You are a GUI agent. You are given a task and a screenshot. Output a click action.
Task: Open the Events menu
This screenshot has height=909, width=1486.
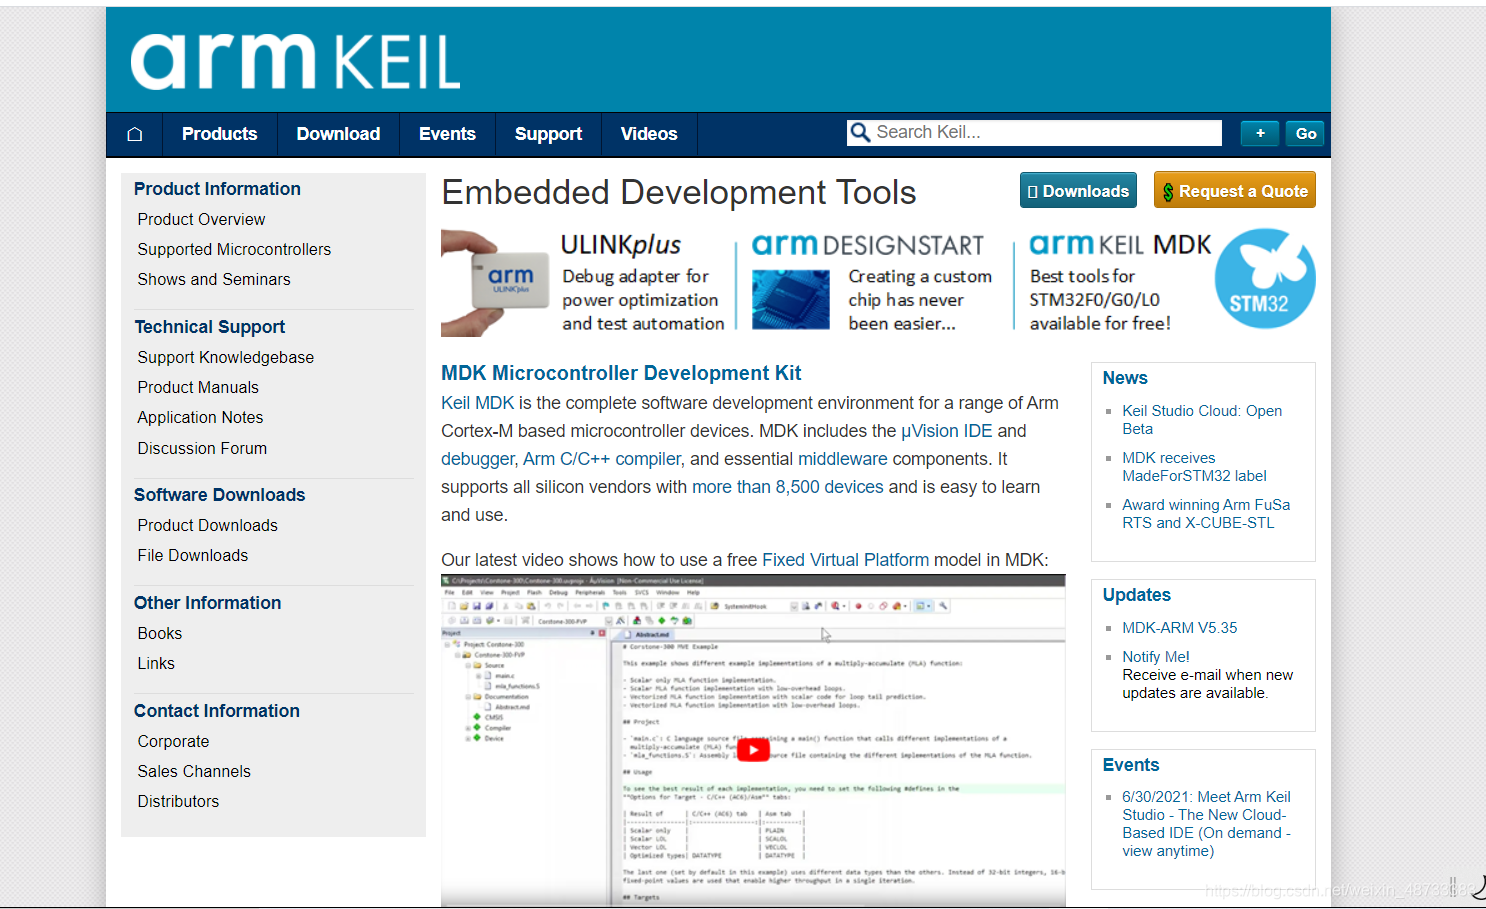pos(447,134)
